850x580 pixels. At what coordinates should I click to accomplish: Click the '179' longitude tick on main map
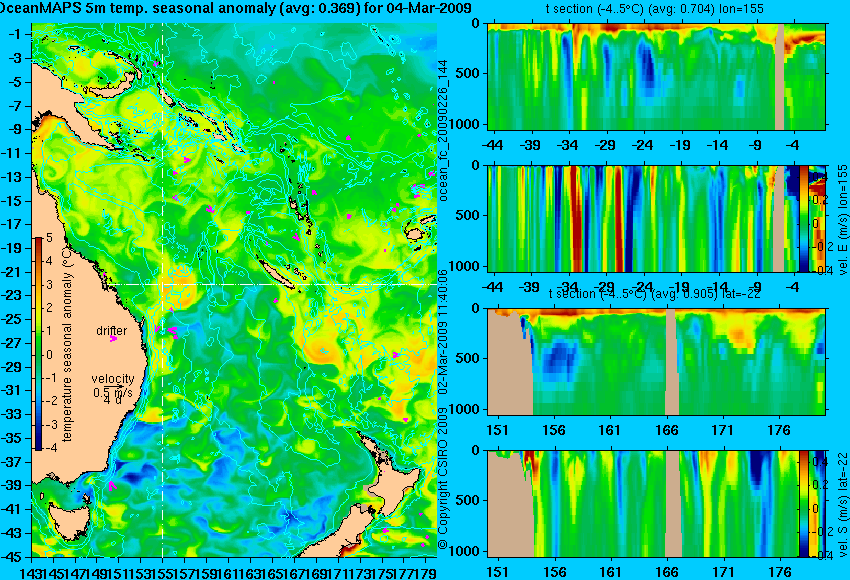click(x=426, y=573)
